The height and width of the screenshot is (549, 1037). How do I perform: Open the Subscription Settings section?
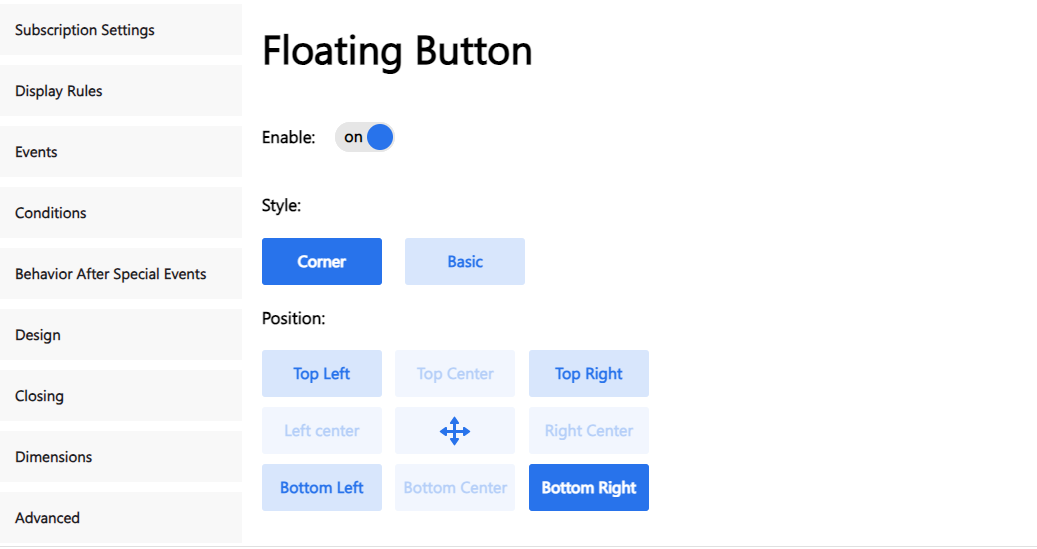coord(121,30)
